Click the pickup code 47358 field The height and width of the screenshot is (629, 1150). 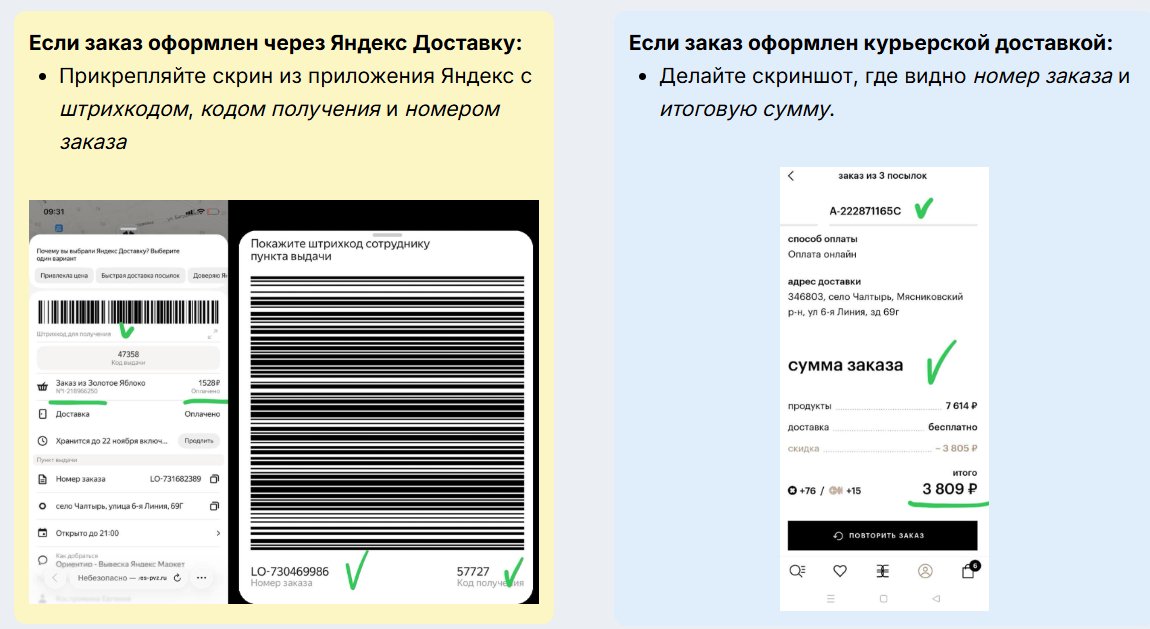(x=128, y=357)
